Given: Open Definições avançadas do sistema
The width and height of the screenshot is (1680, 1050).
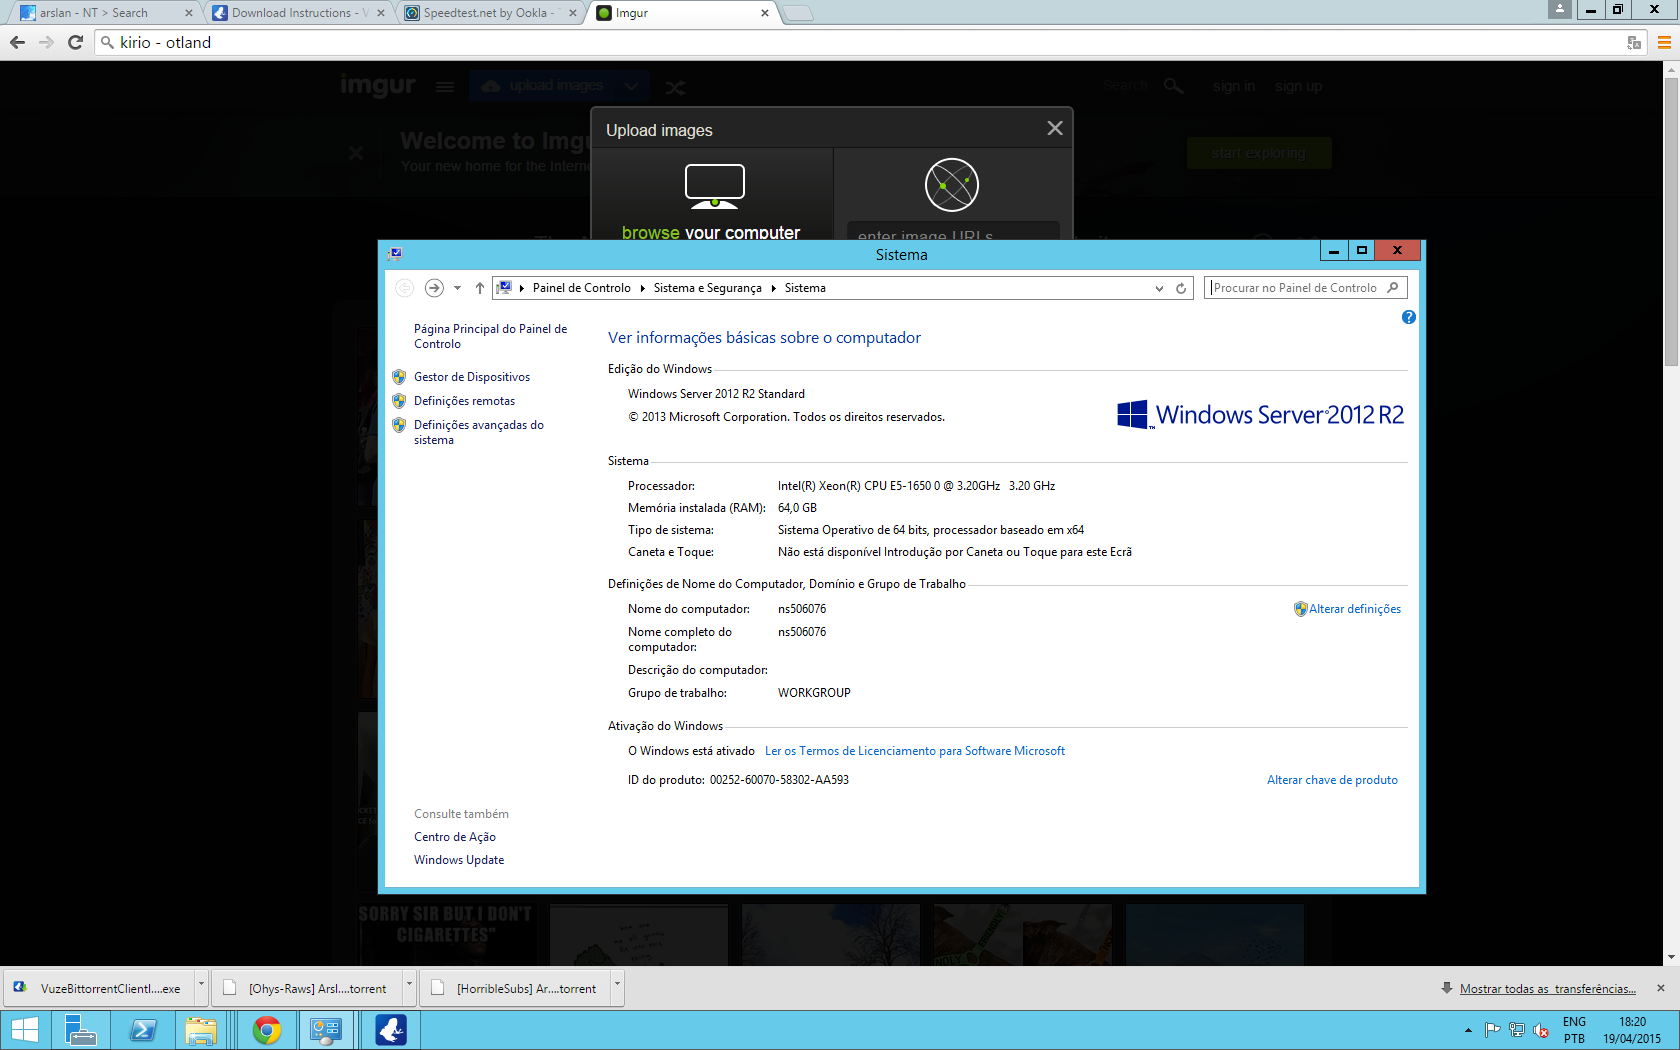Looking at the screenshot, I should (x=479, y=432).
